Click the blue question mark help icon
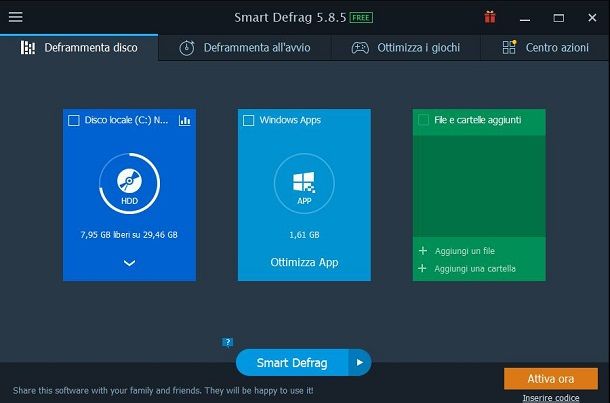 click(228, 342)
